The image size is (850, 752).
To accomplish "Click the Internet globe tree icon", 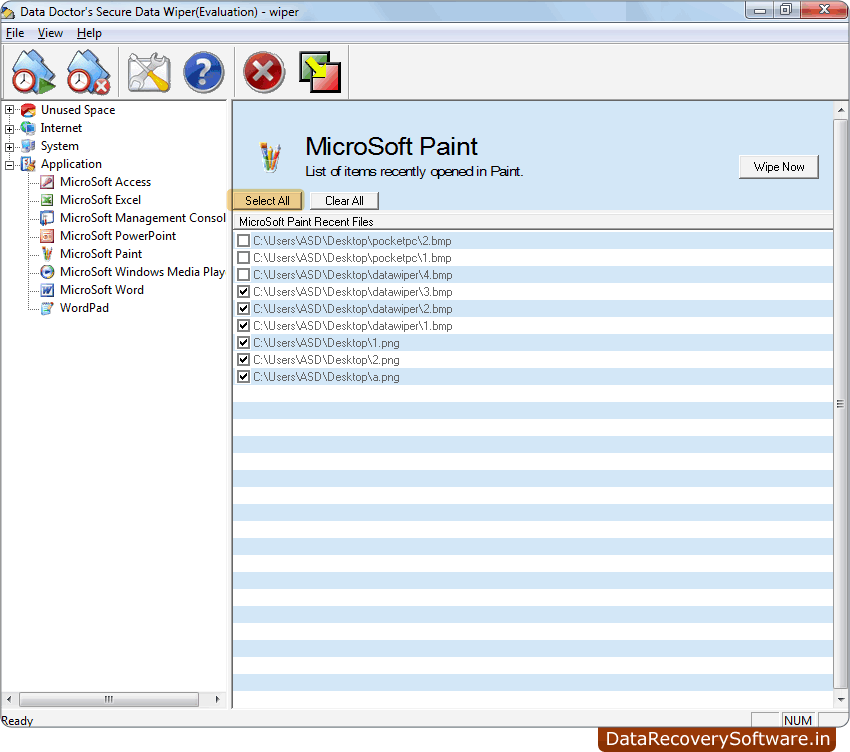I will (x=28, y=128).
